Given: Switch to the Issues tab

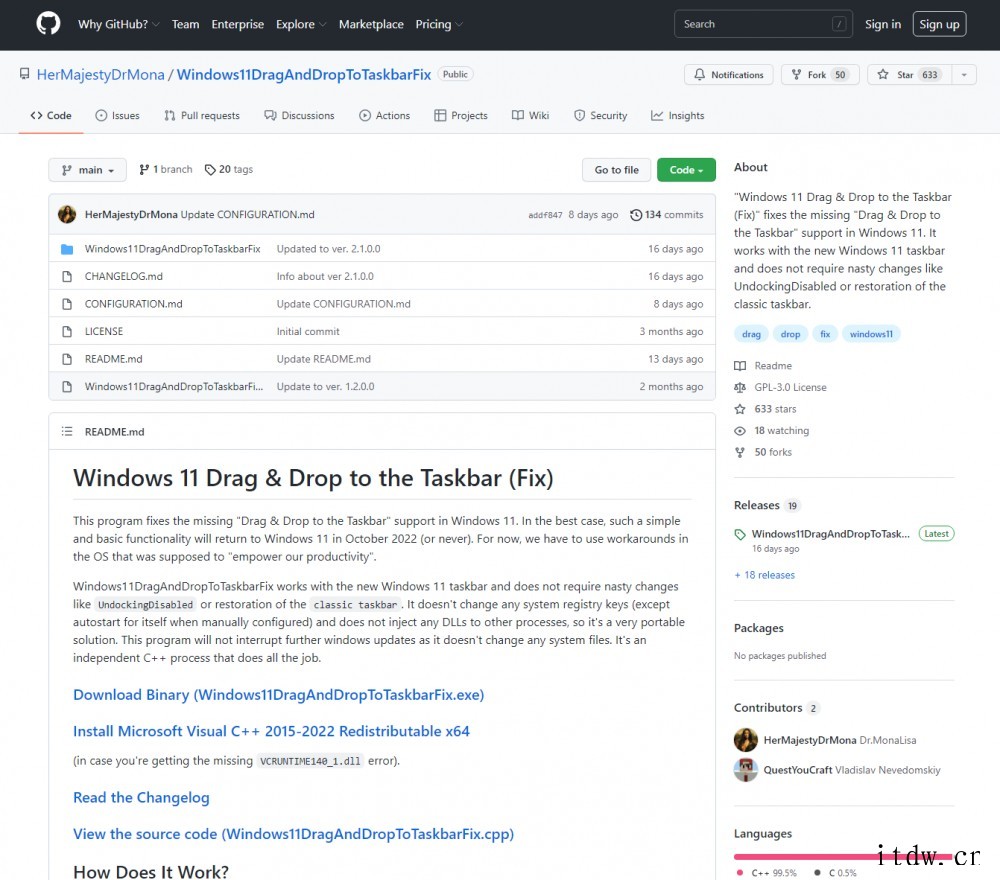Looking at the screenshot, I should click(x=117, y=115).
